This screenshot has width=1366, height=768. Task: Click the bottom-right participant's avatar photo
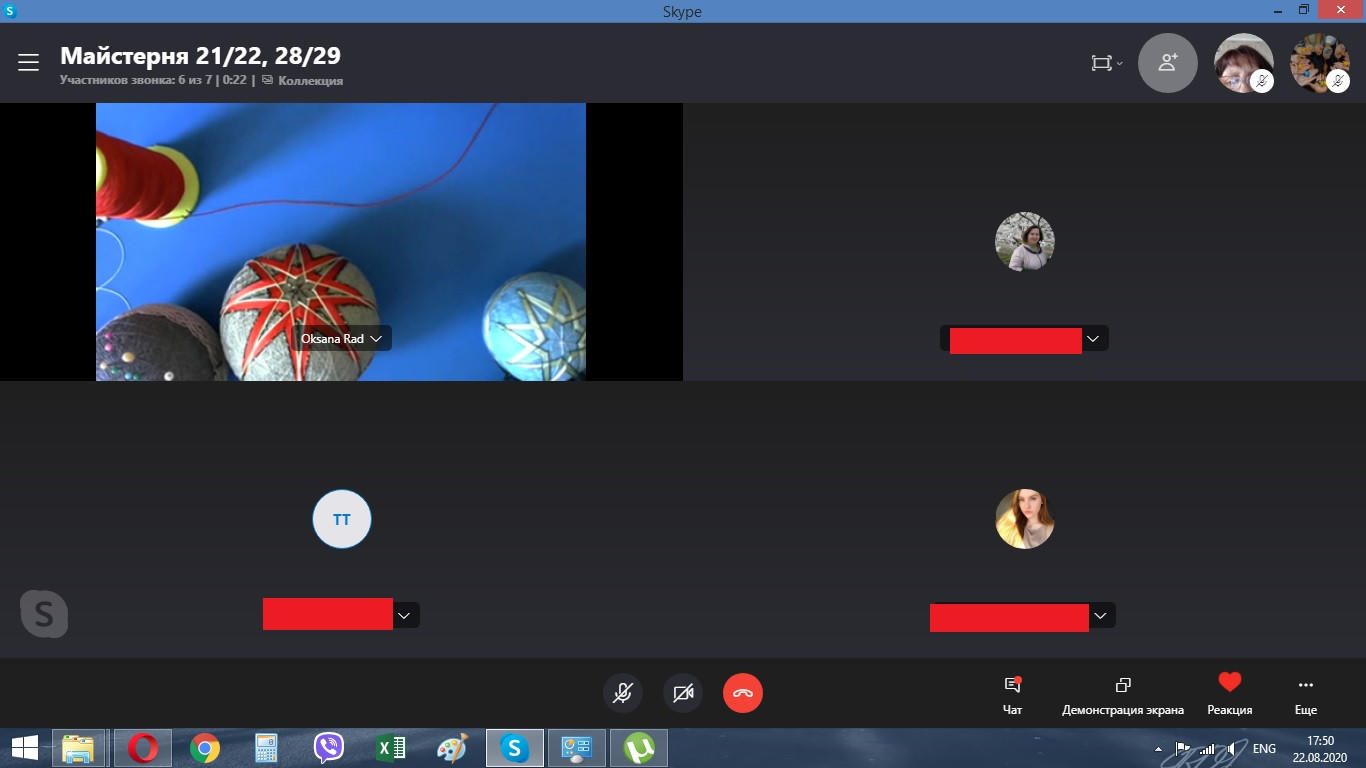coord(1025,519)
